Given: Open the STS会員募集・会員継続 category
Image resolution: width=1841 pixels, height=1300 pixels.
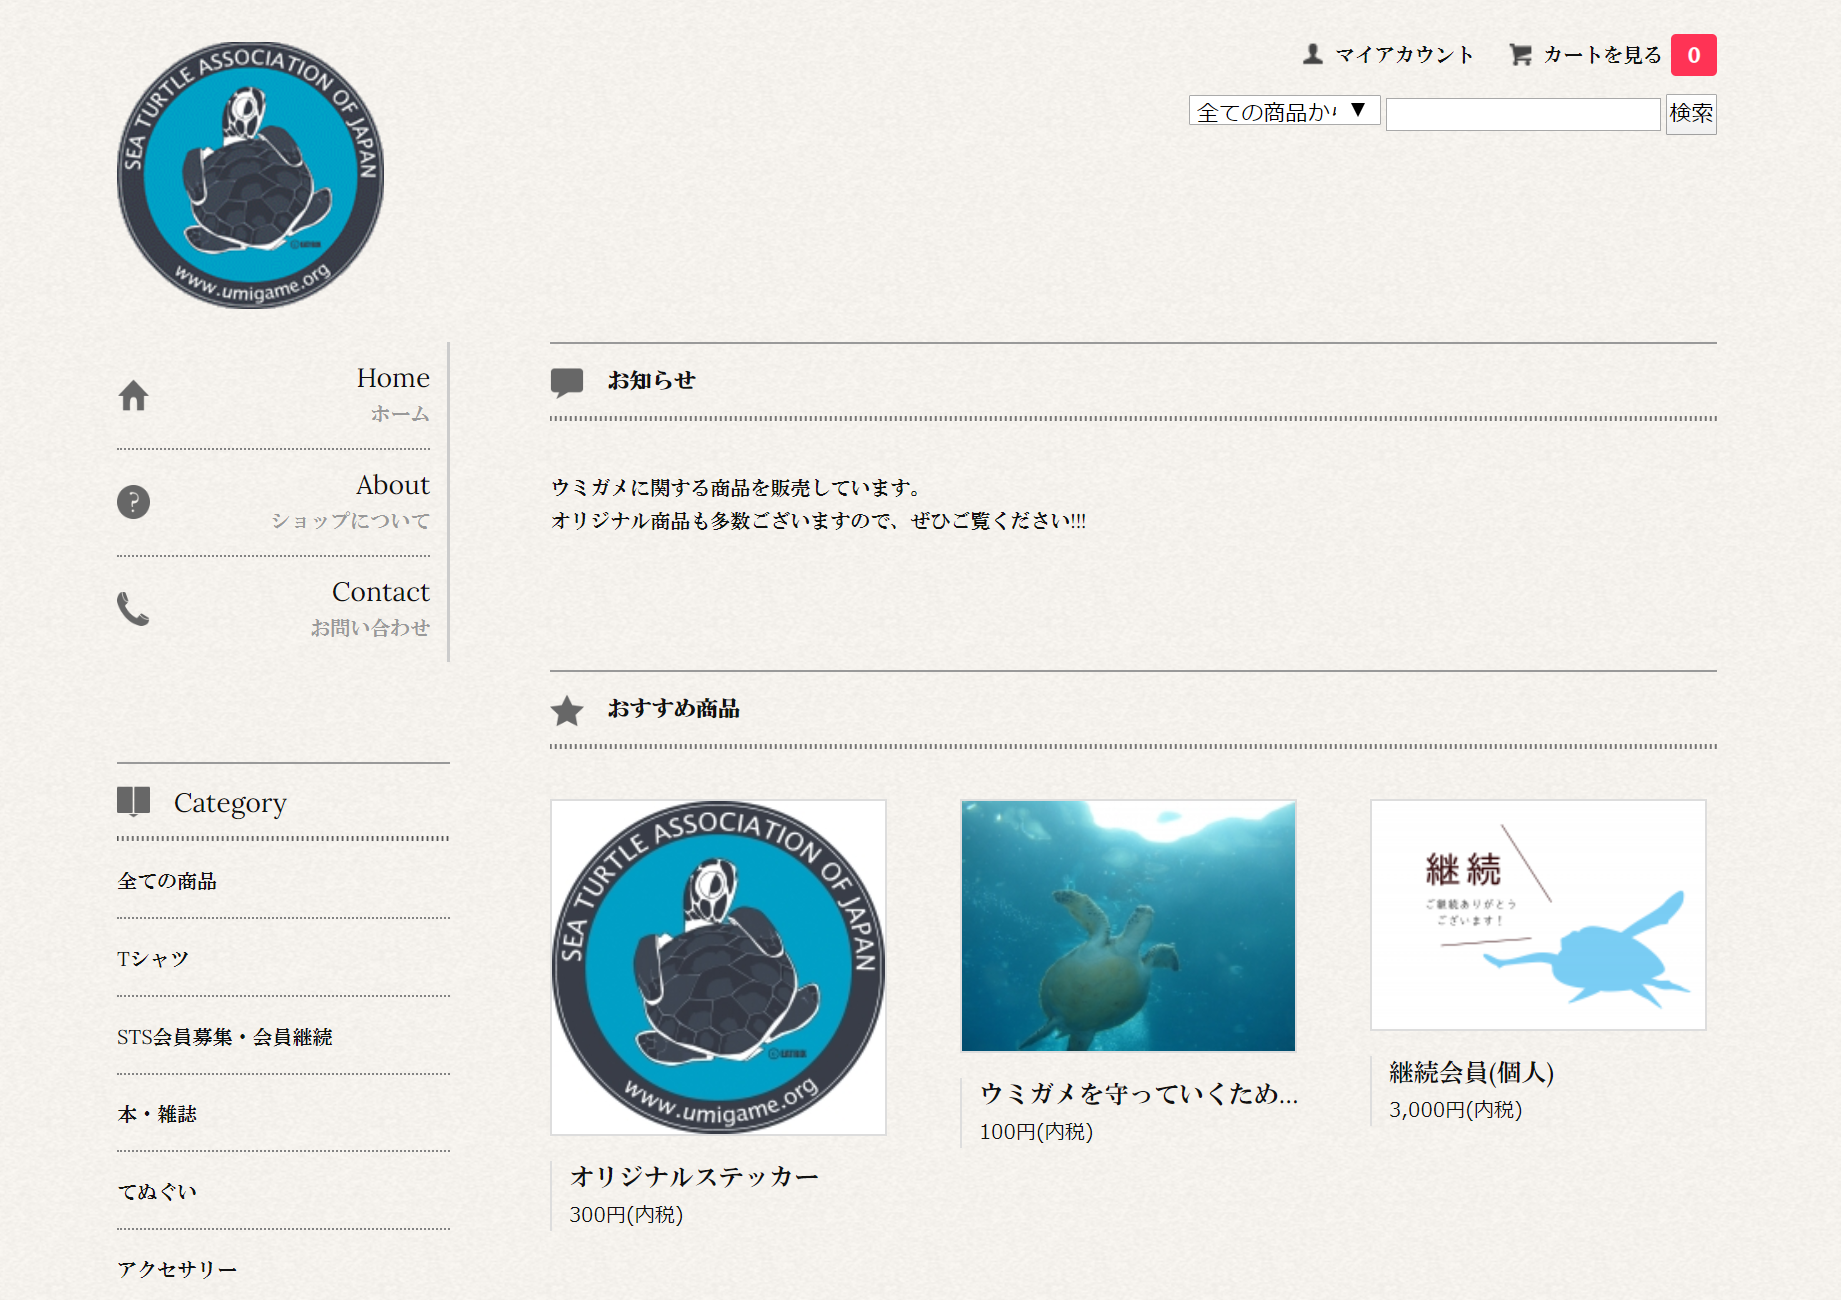Looking at the screenshot, I should tap(225, 1037).
